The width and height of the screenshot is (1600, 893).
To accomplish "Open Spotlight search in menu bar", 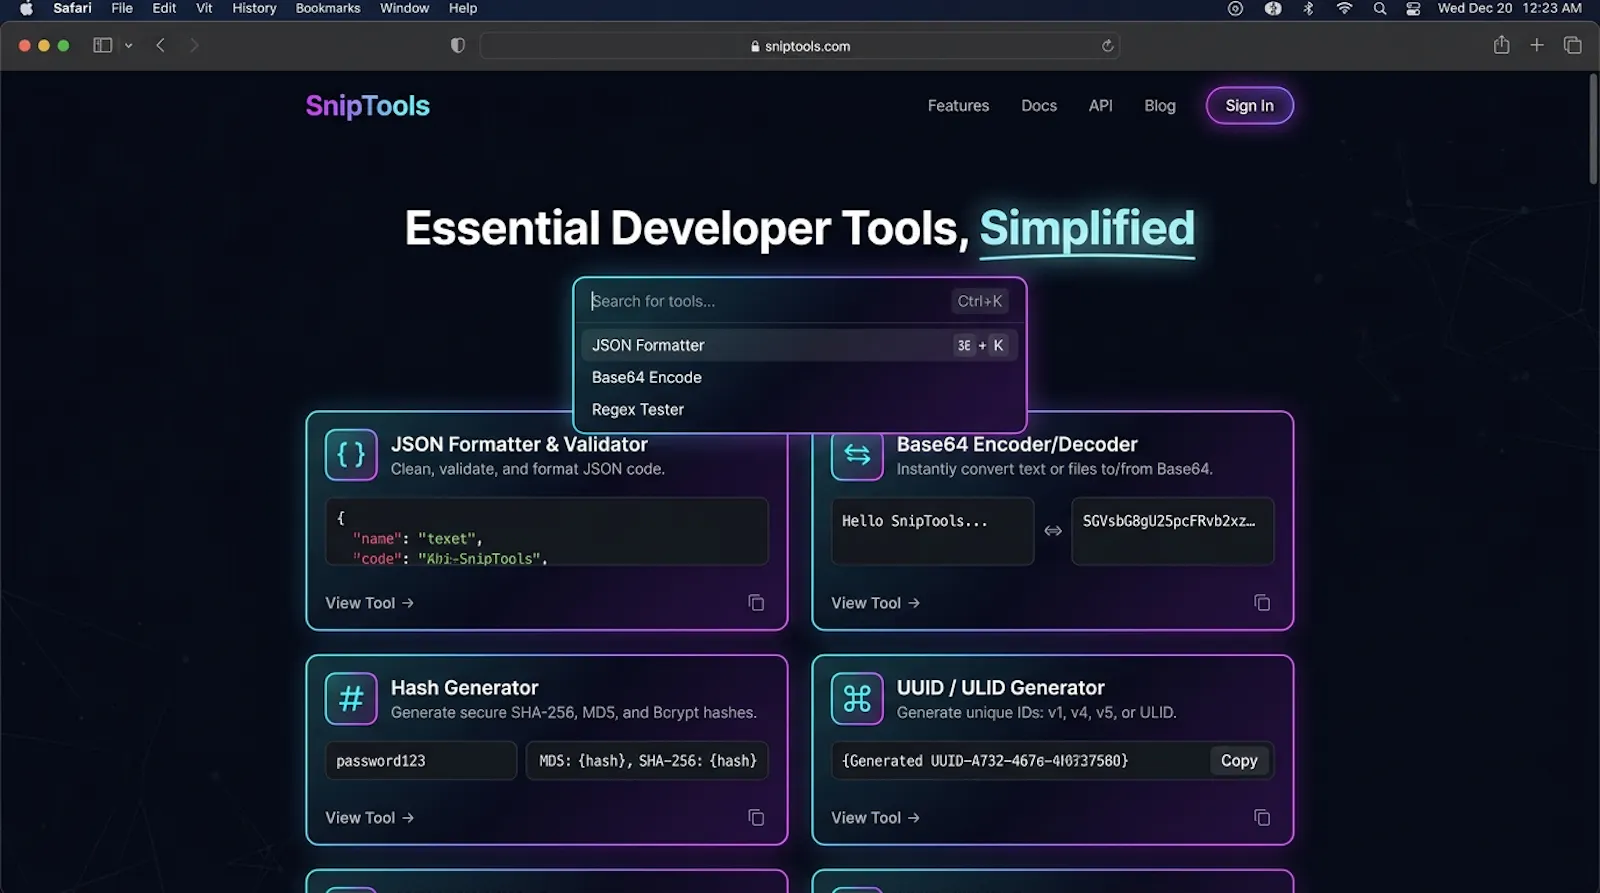I will (1380, 8).
